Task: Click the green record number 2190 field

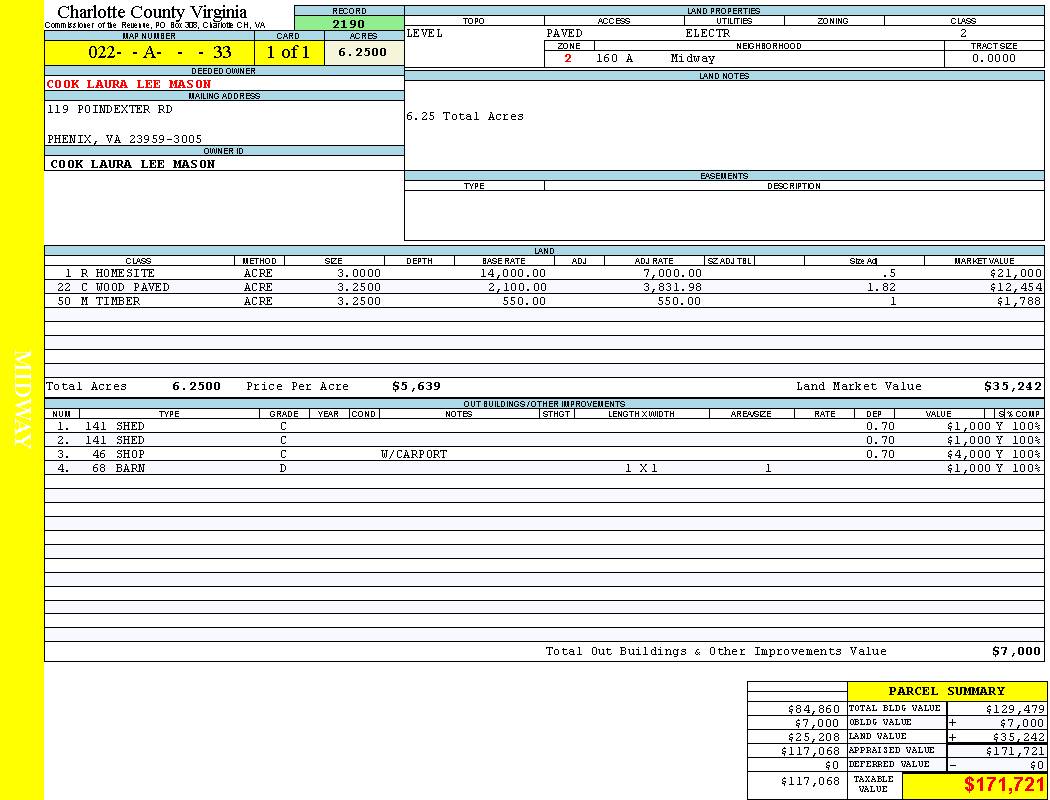Action: (349, 24)
